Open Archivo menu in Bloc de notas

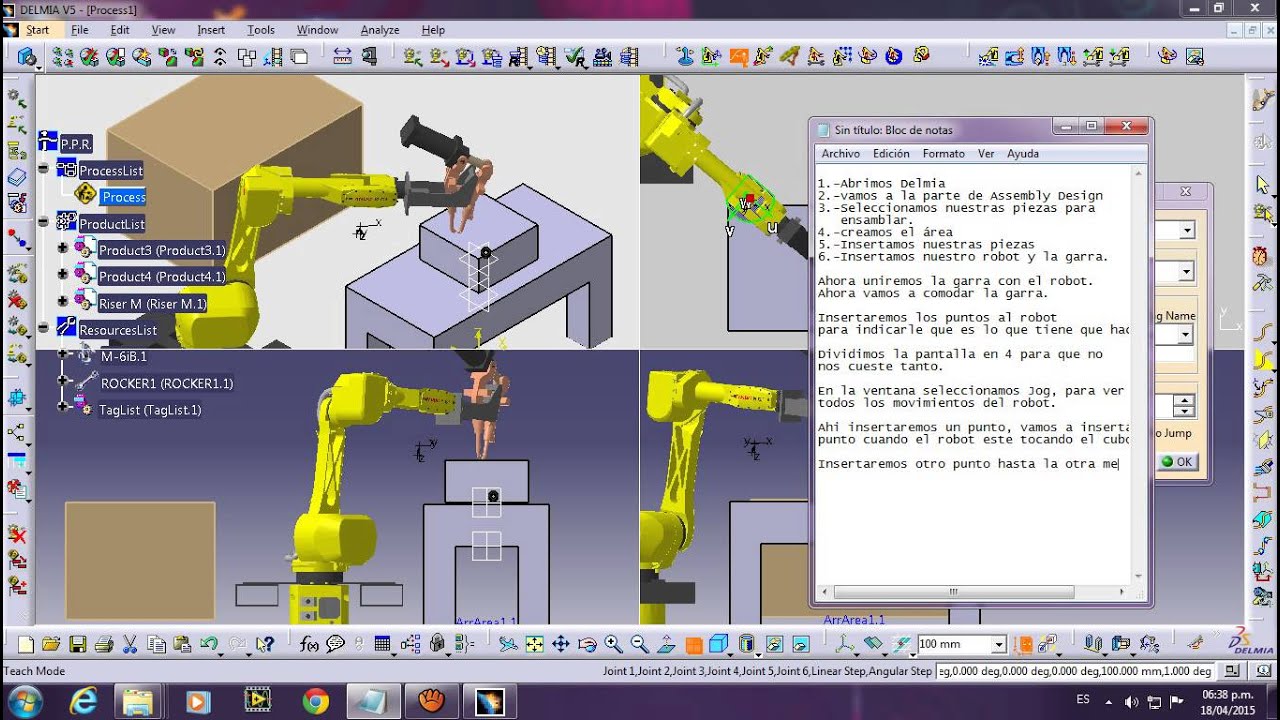pyautogui.click(x=841, y=153)
